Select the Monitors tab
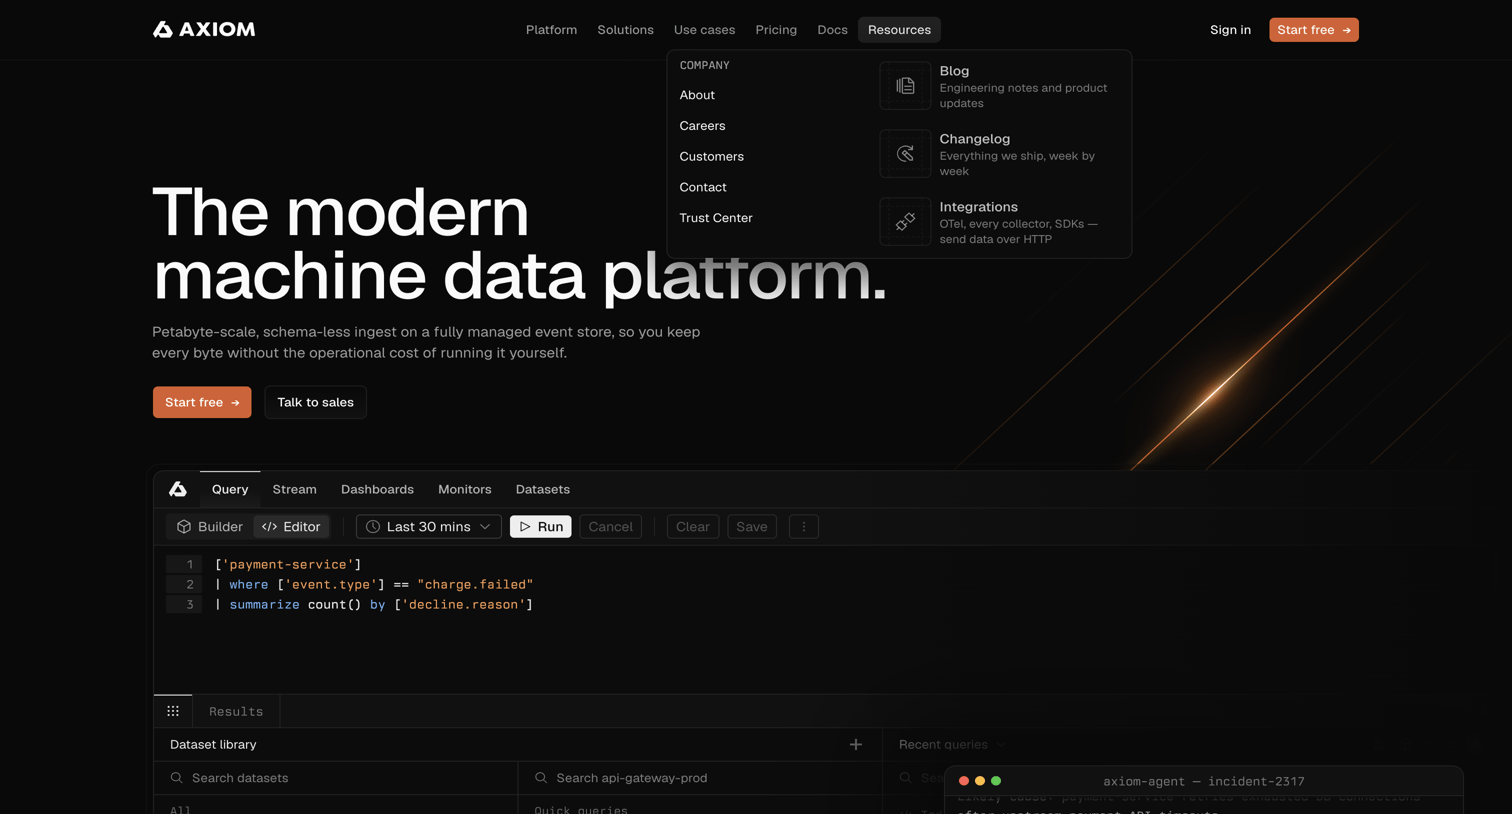 [465, 489]
